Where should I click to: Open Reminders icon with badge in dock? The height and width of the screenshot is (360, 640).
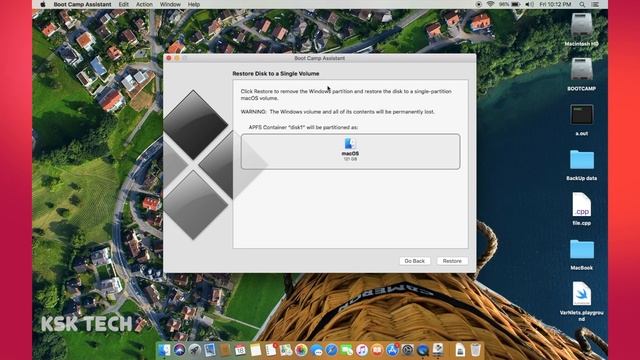[x=271, y=350]
